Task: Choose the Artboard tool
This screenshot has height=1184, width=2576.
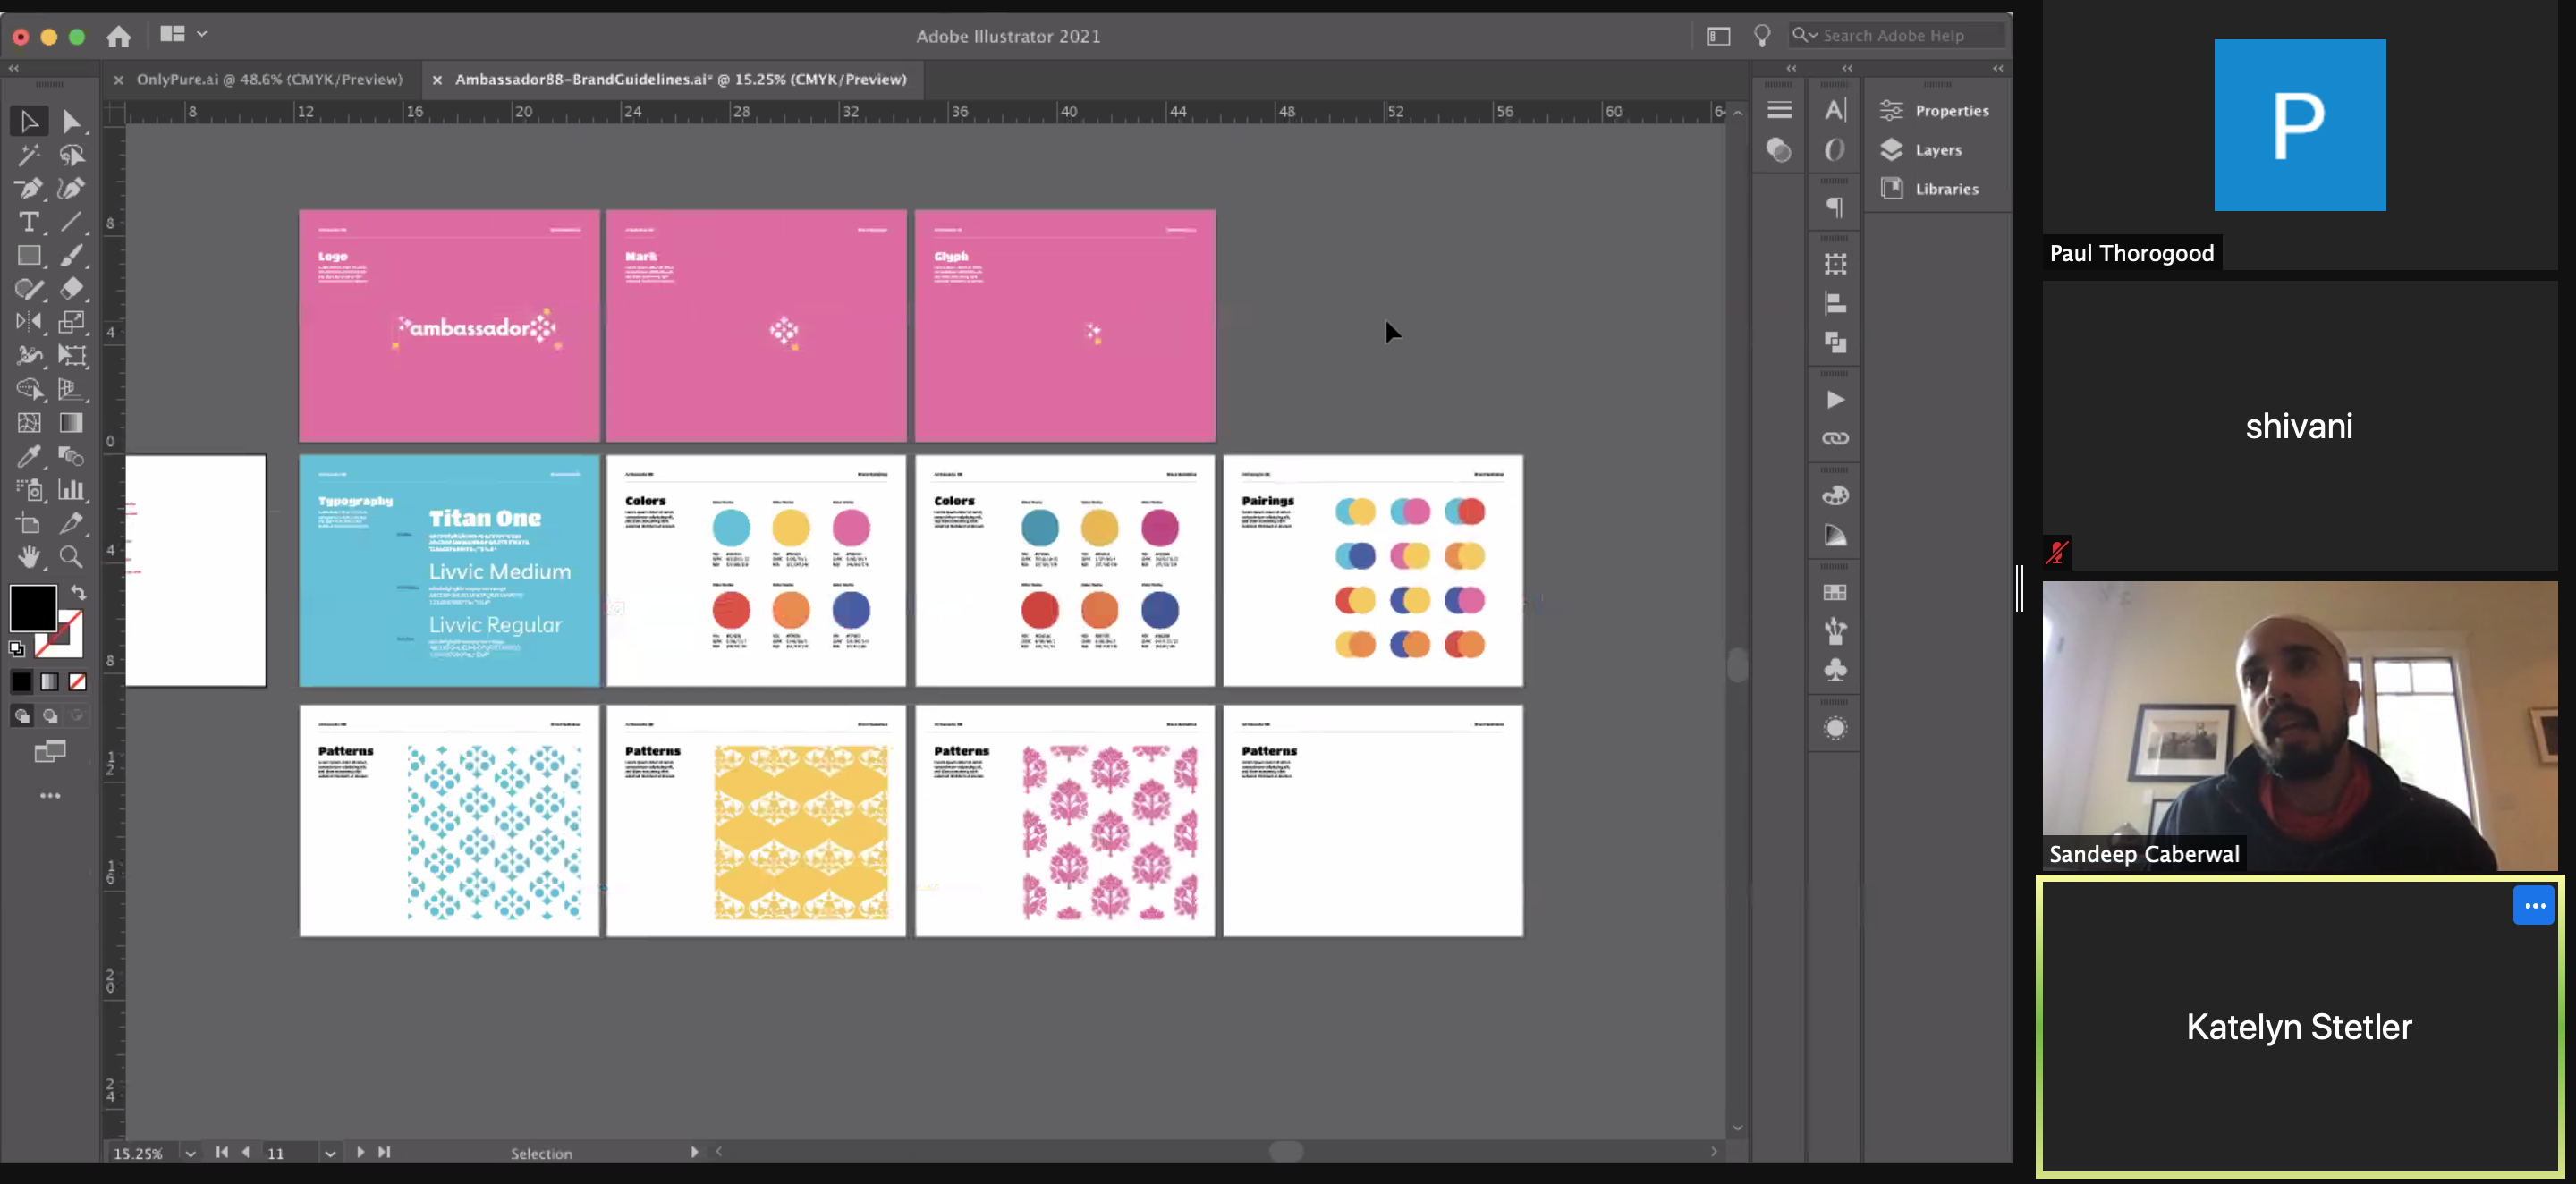Action: [x=29, y=523]
